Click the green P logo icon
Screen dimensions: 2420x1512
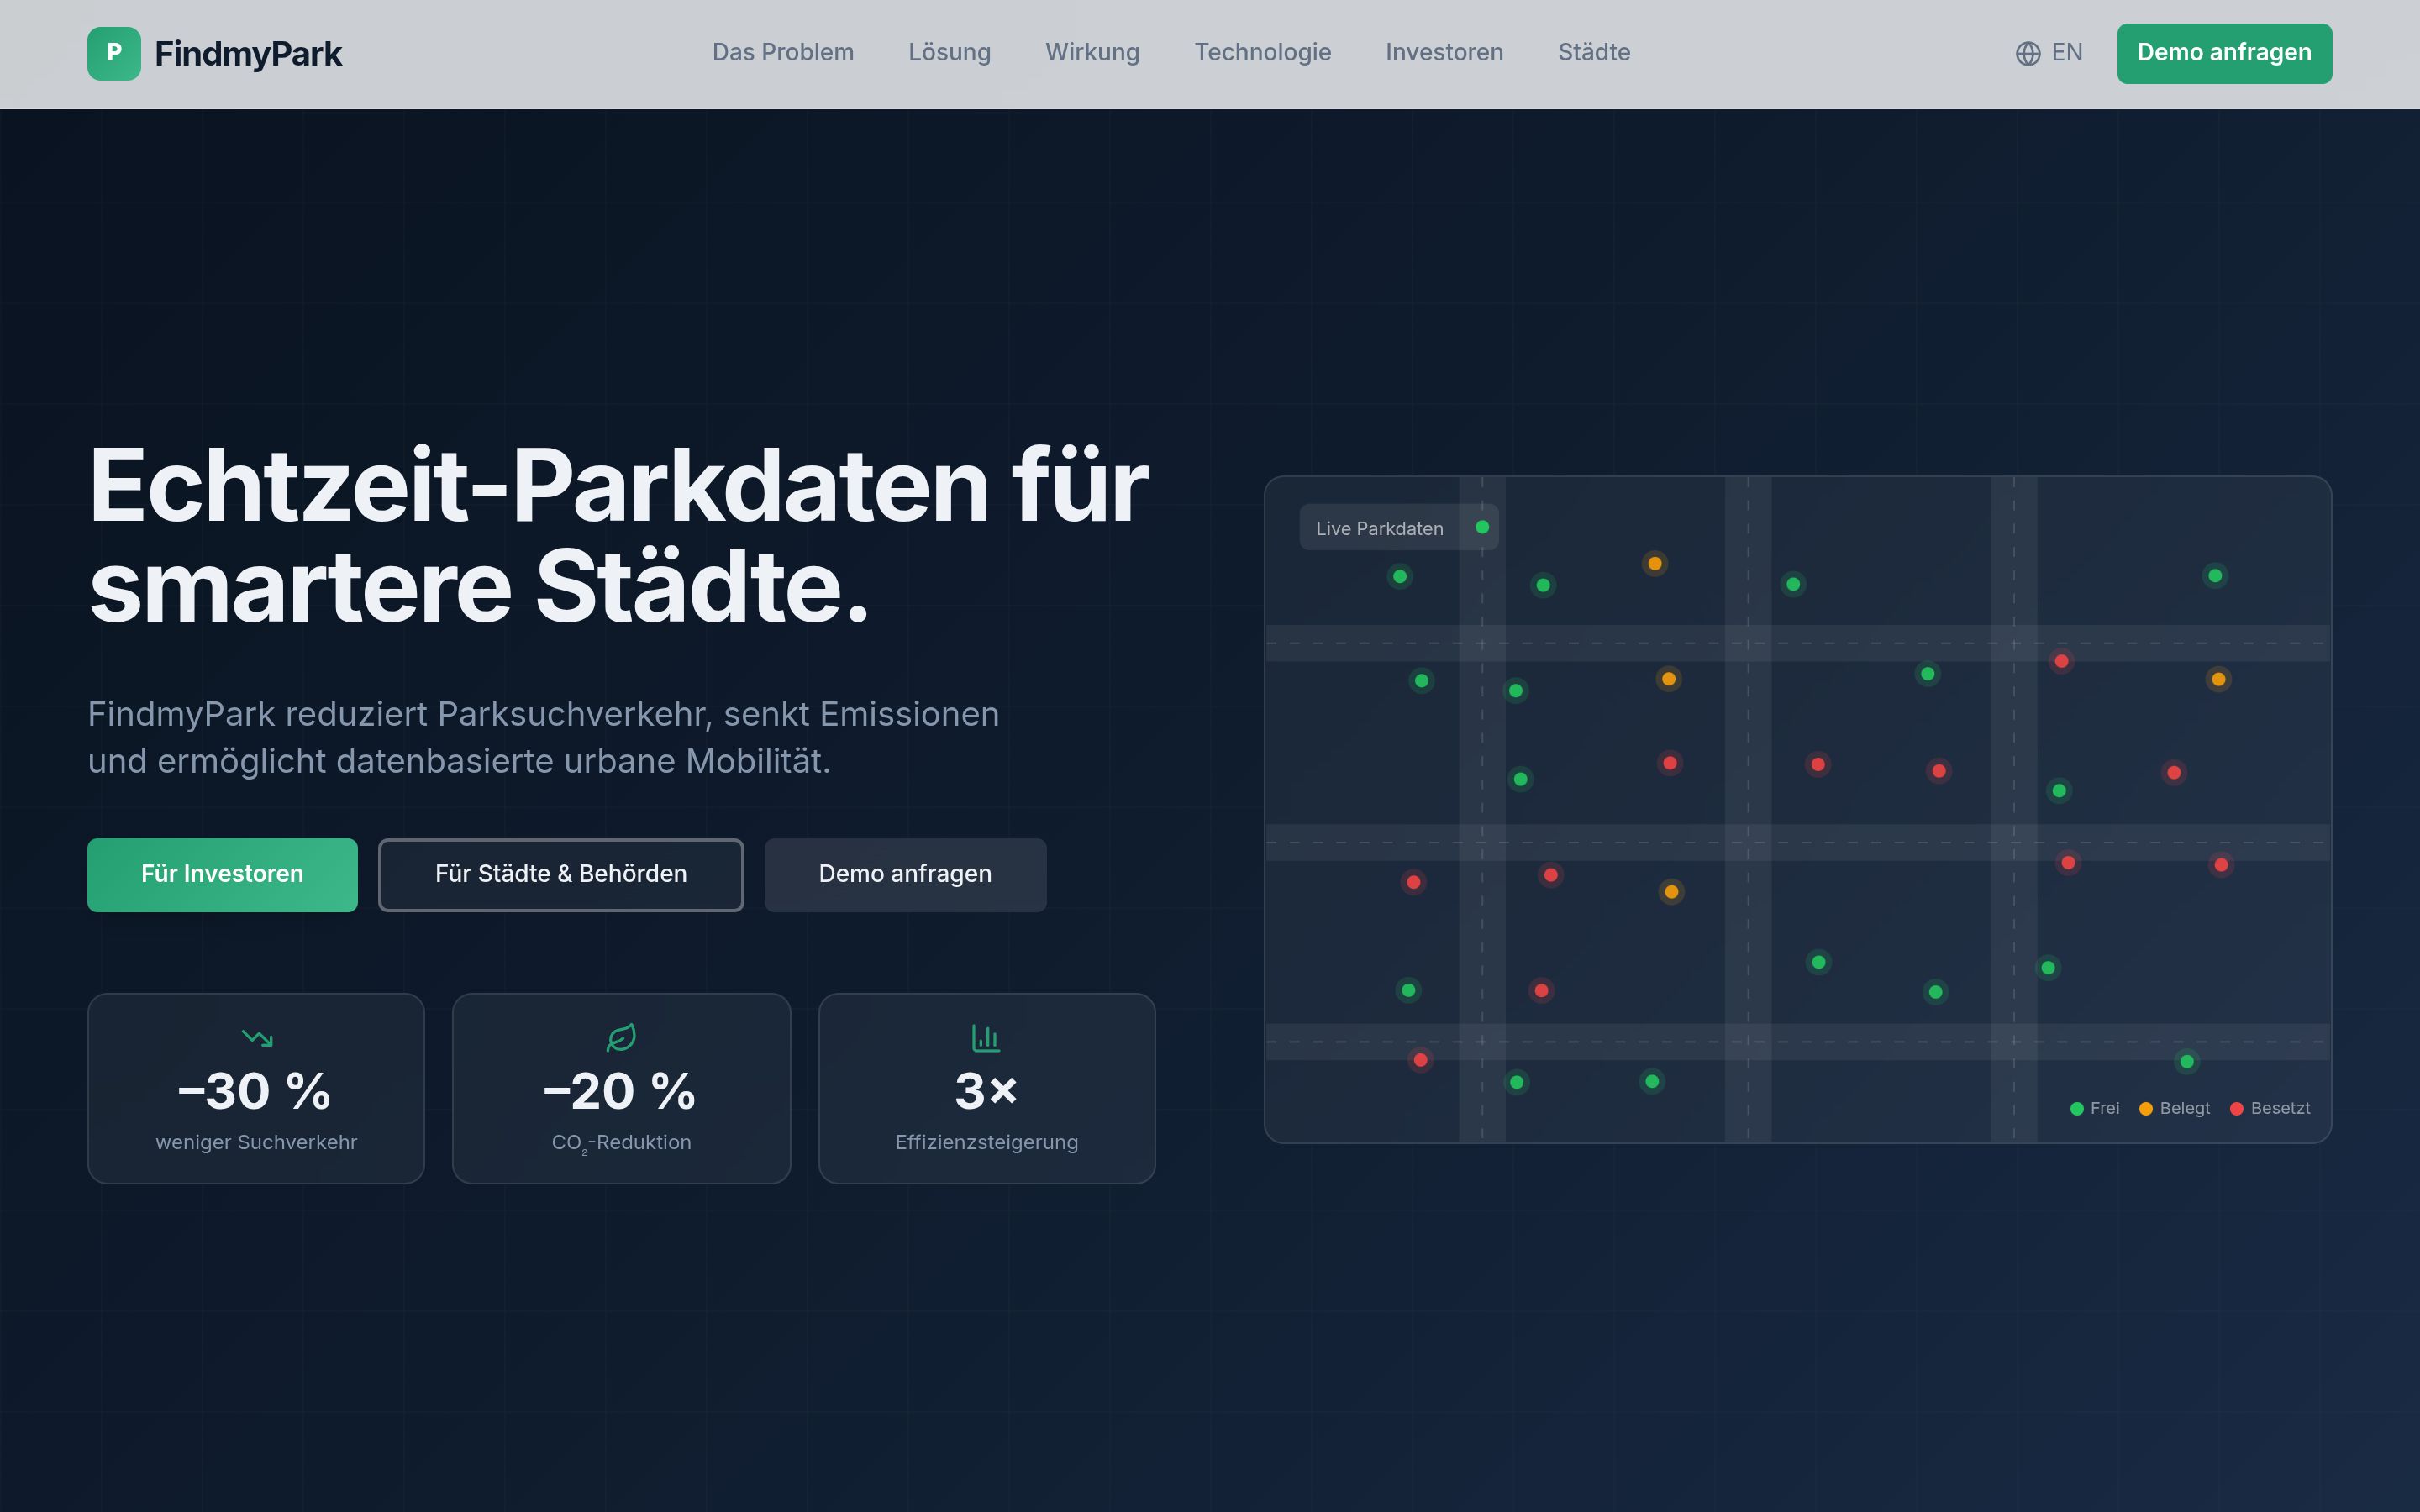(114, 53)
